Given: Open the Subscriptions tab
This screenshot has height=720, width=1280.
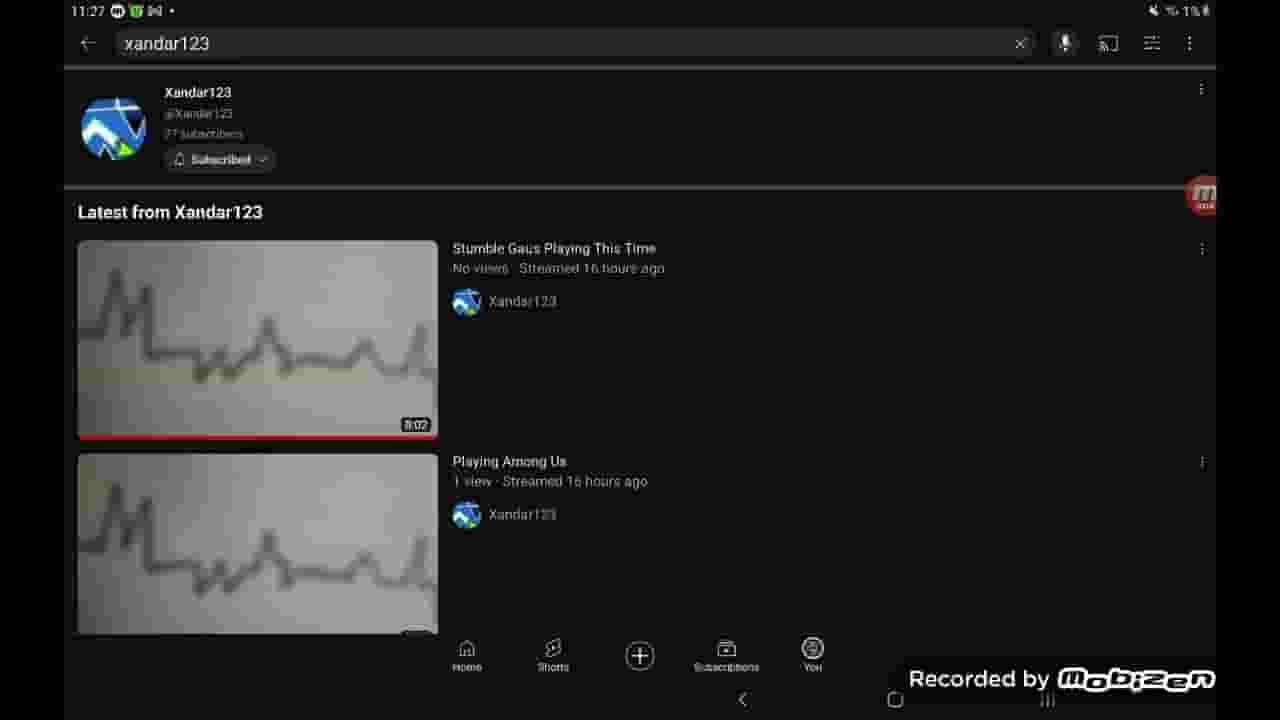Looking at the screenshot, I should click(x=727, y=656).
